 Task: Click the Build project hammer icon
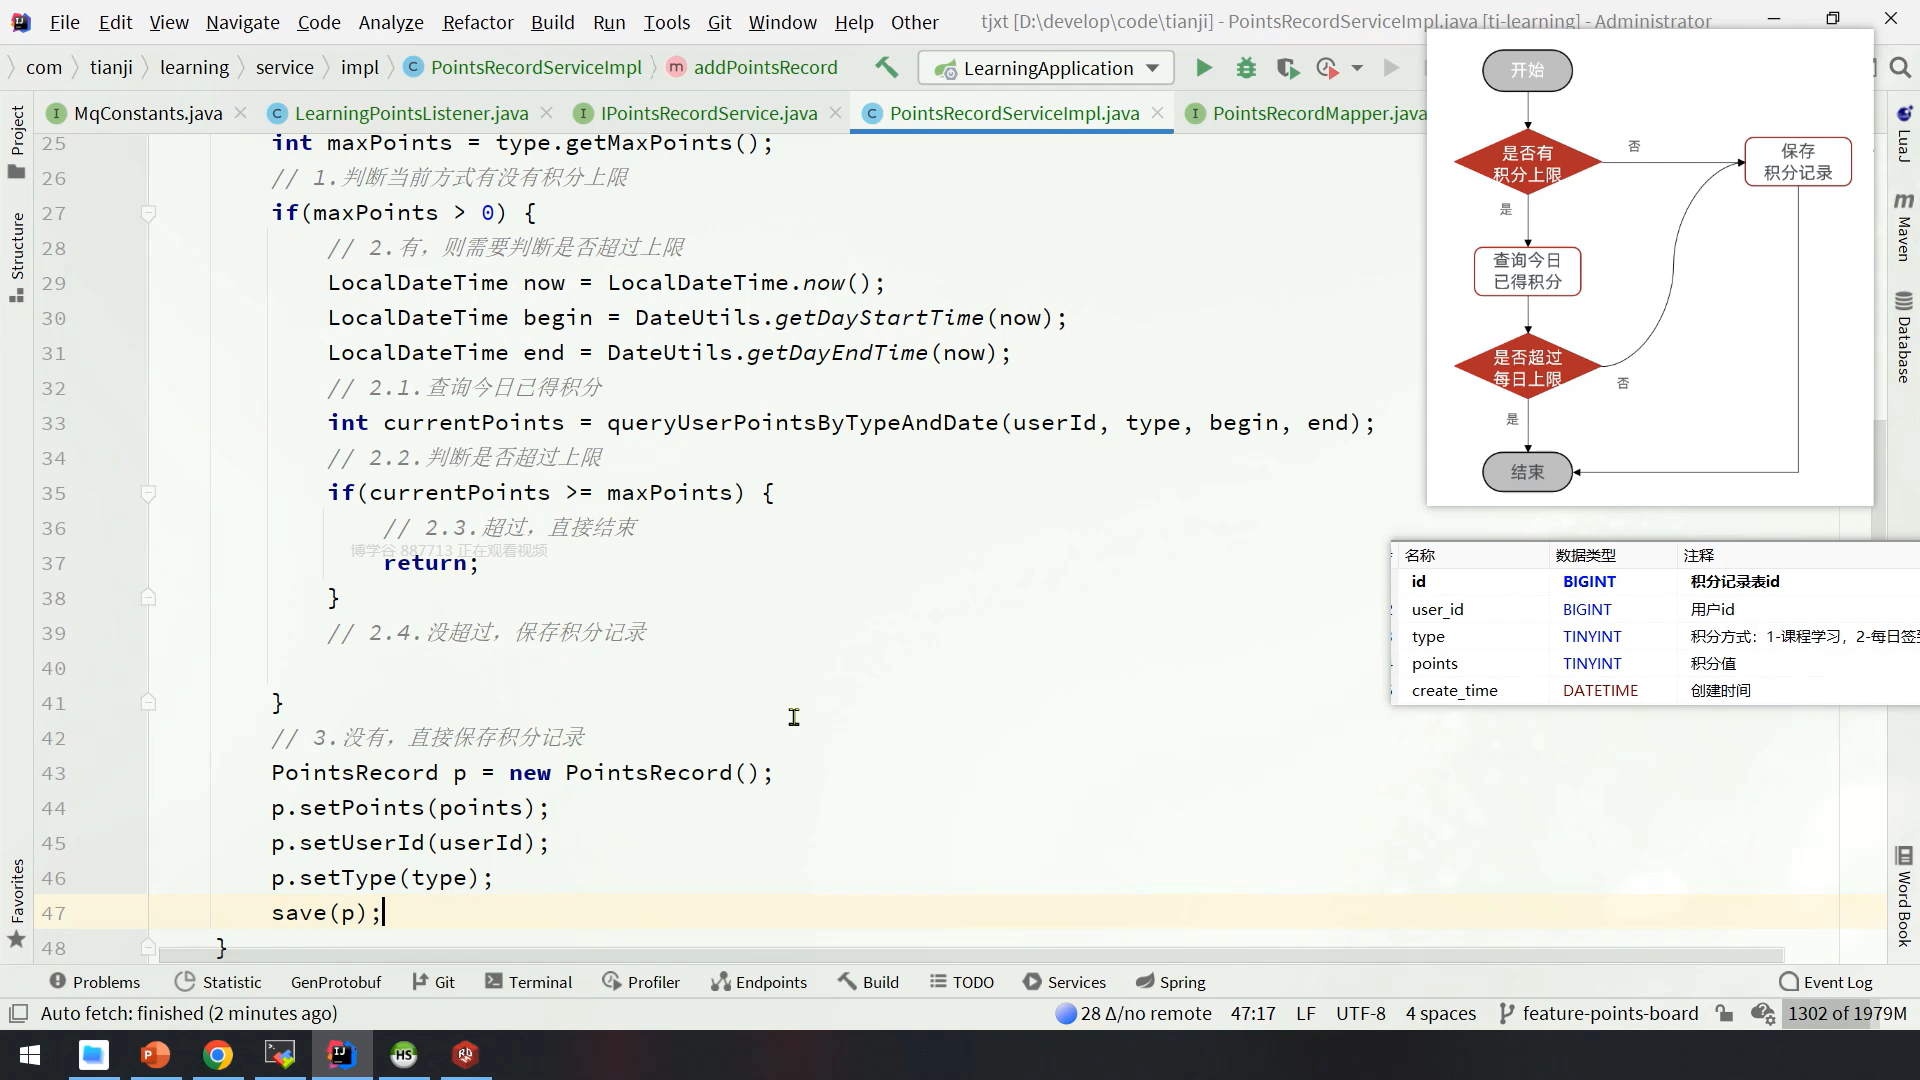coord(886,68)
